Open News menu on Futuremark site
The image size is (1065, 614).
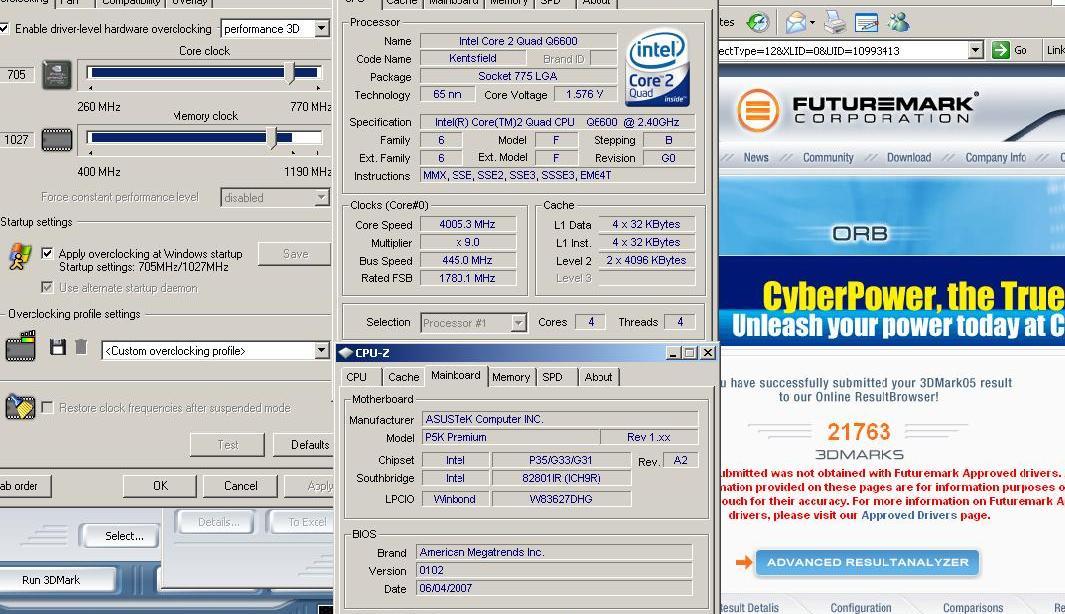click(x=755, y=158)
